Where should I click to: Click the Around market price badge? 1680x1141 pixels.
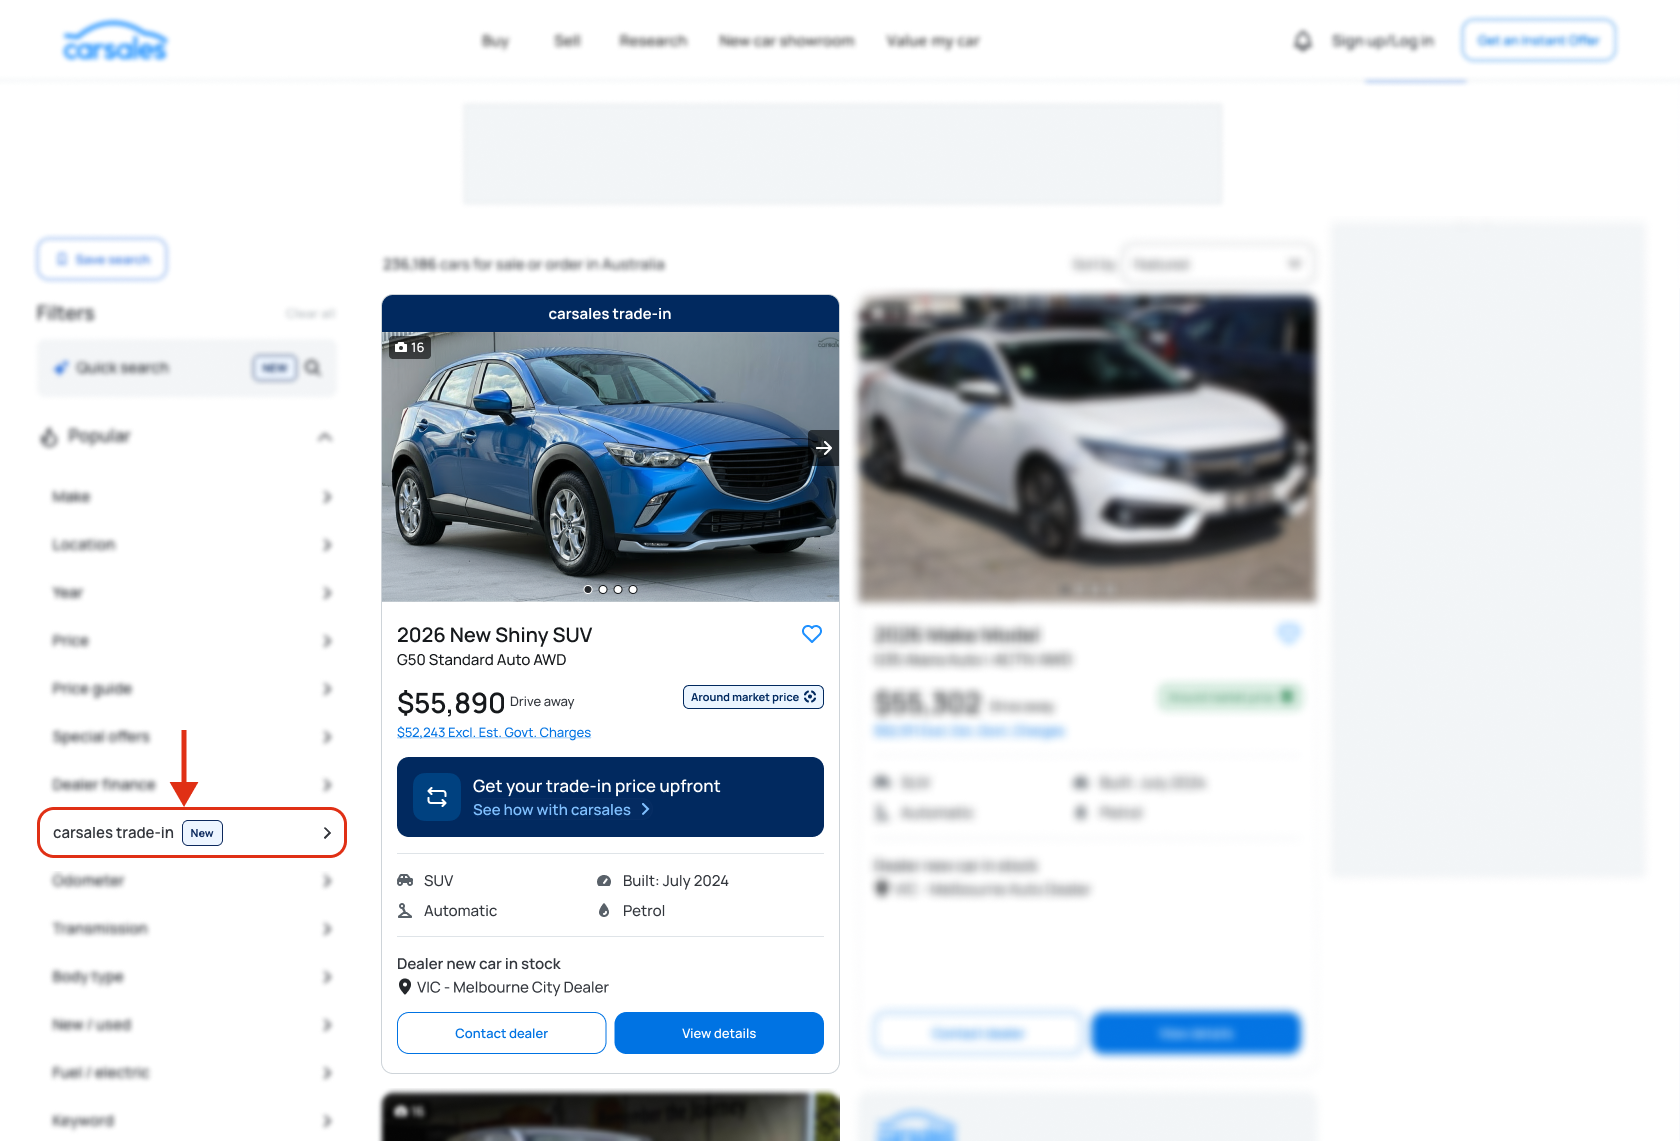tap(752, 697)
